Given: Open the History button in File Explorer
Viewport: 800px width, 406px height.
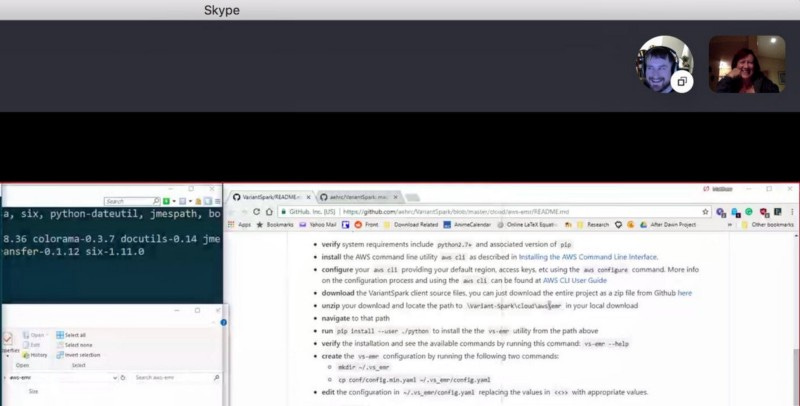Looking at the screenshot, I should (35, 355).
